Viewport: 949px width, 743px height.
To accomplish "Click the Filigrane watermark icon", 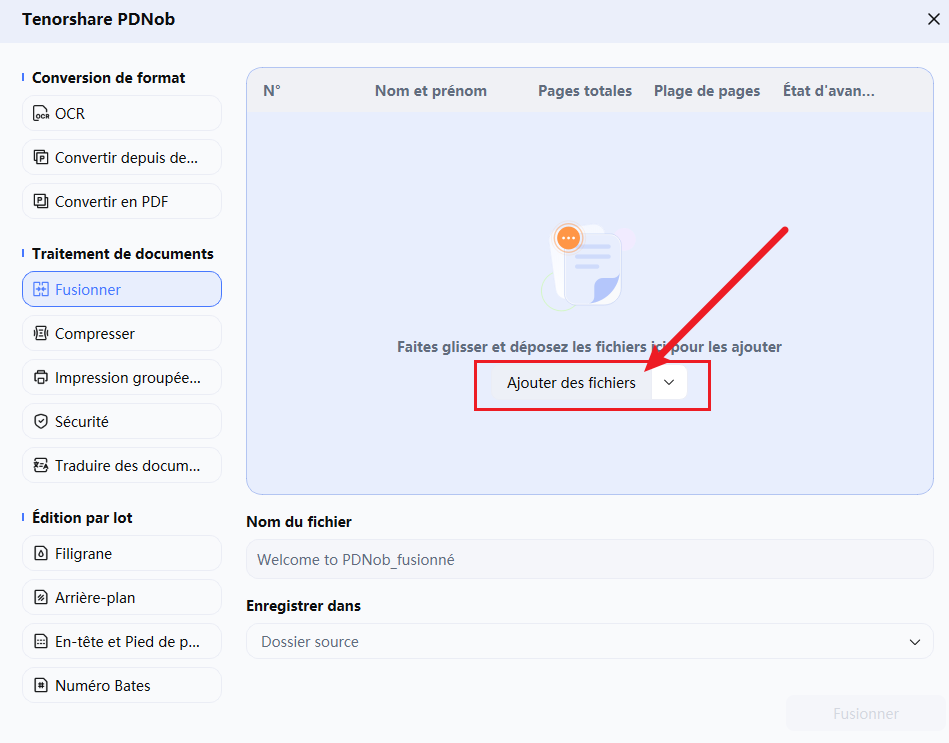I will coord(41,554).
